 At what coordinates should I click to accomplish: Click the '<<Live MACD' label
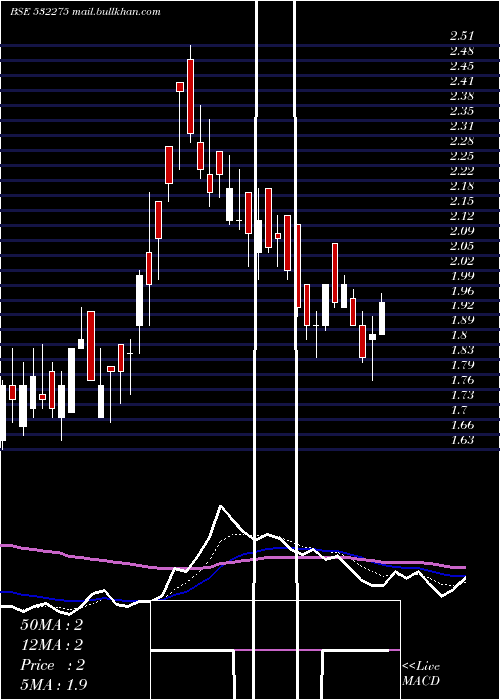click(421, 673)
